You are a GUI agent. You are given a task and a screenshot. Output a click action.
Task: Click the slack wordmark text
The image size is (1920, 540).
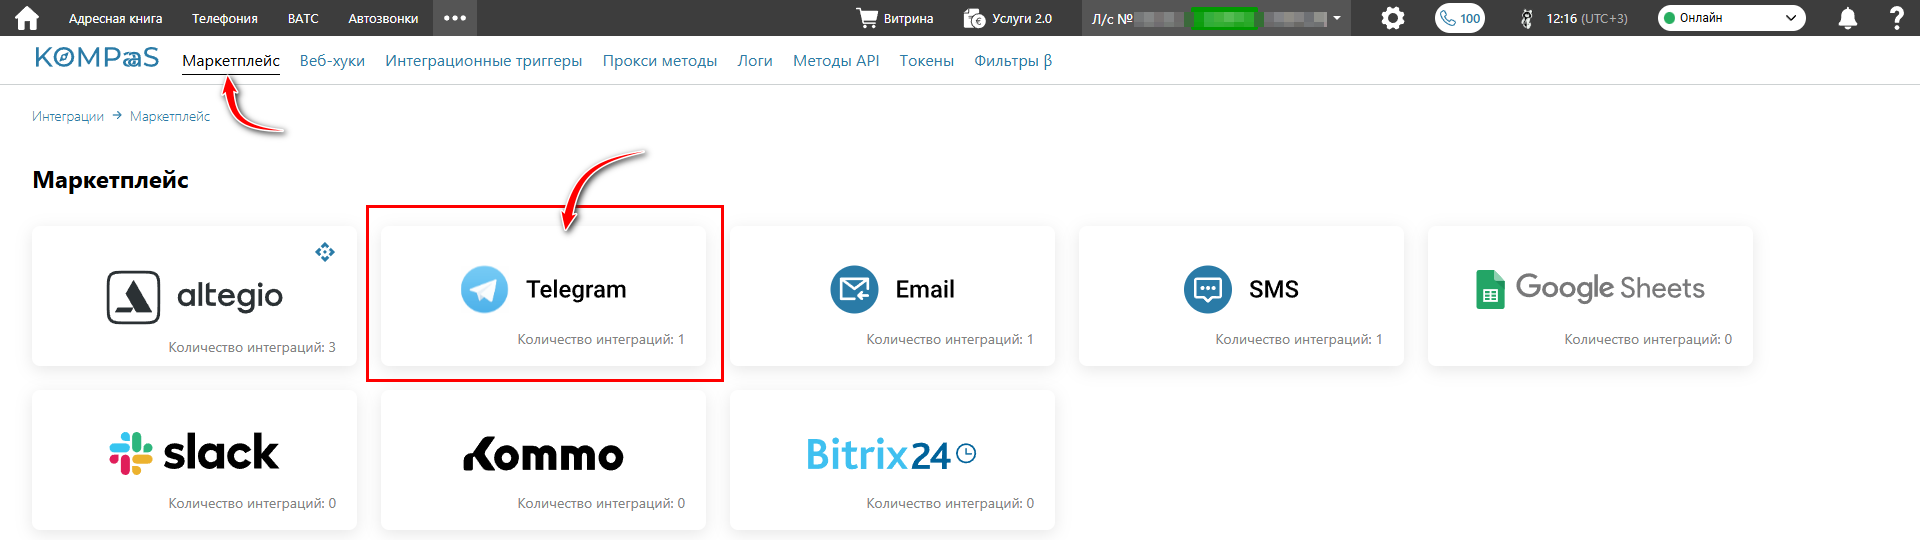tap(221, 452)
